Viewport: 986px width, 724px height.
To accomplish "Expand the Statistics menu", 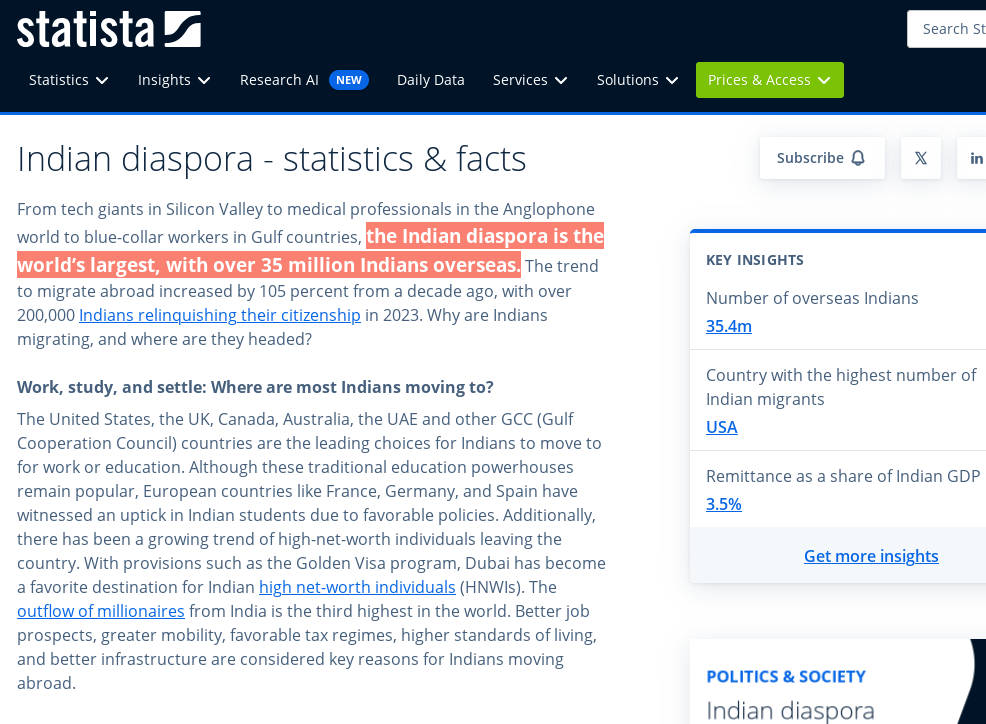I will pyautogui.click(x=69, y=80).
